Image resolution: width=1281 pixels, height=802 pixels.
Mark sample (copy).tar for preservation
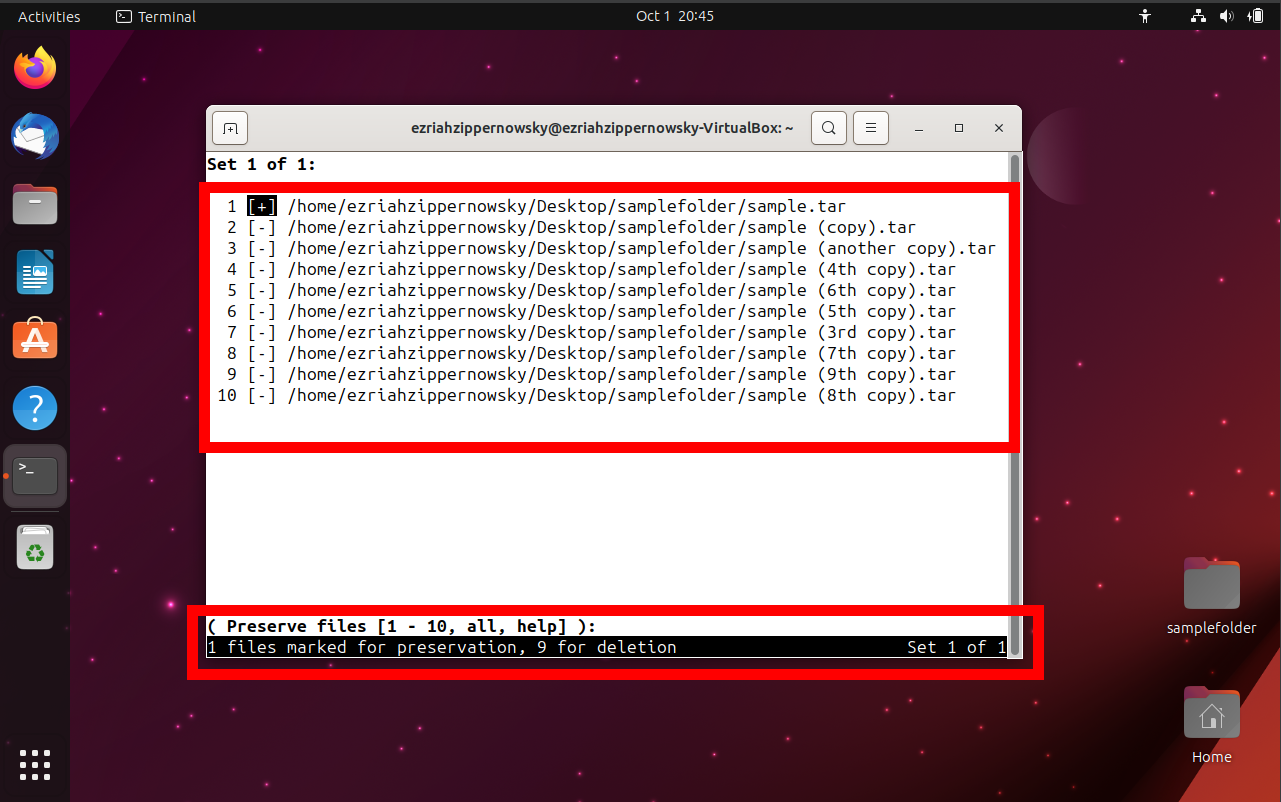[261, 227]
